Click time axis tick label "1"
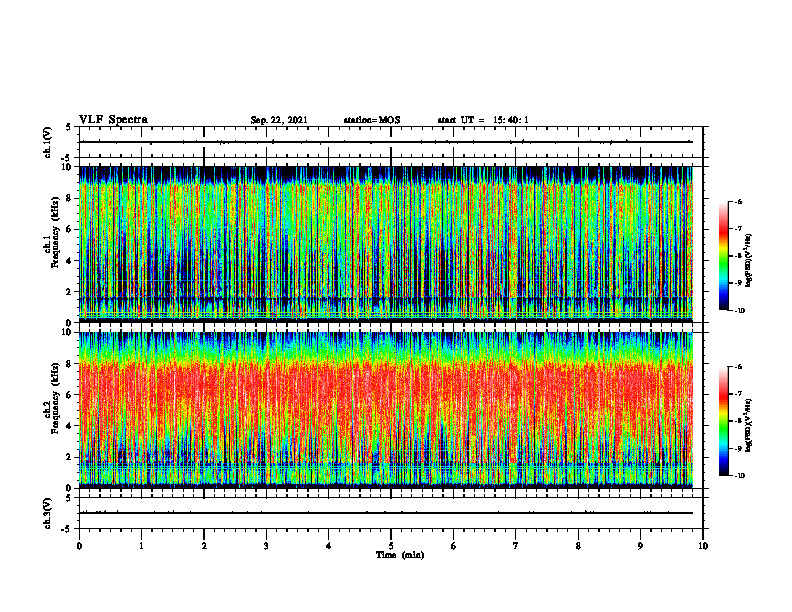 [141, 546]
